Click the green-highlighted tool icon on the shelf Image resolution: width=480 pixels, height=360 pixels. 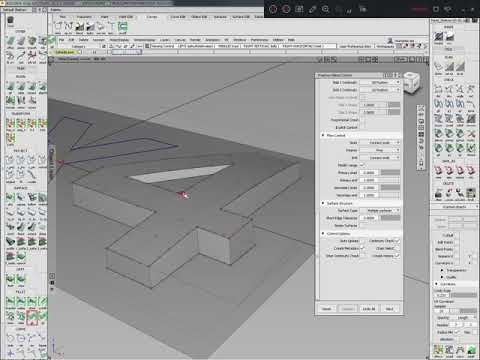122,27
